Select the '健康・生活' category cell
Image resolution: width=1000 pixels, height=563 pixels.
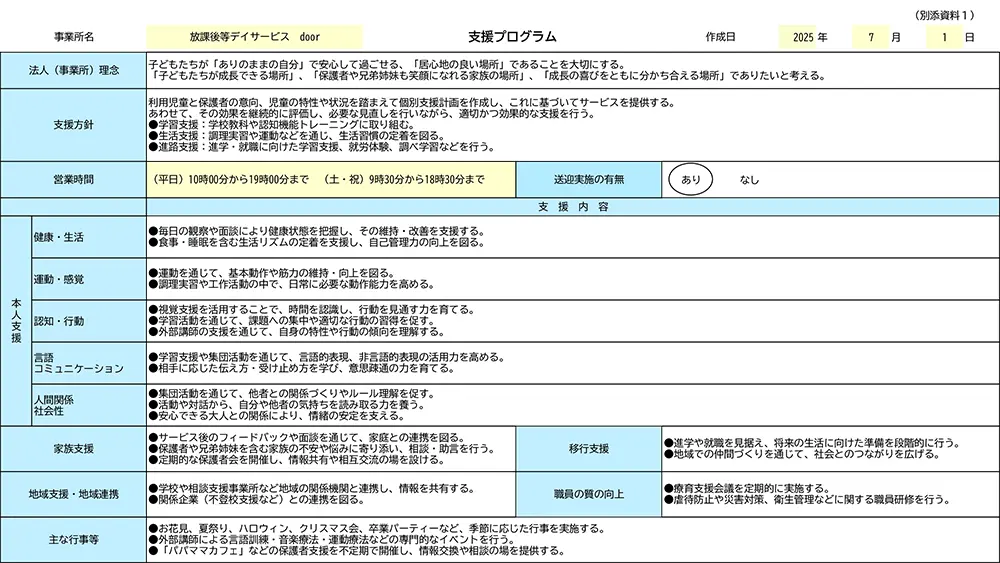[x=88, y=238]
